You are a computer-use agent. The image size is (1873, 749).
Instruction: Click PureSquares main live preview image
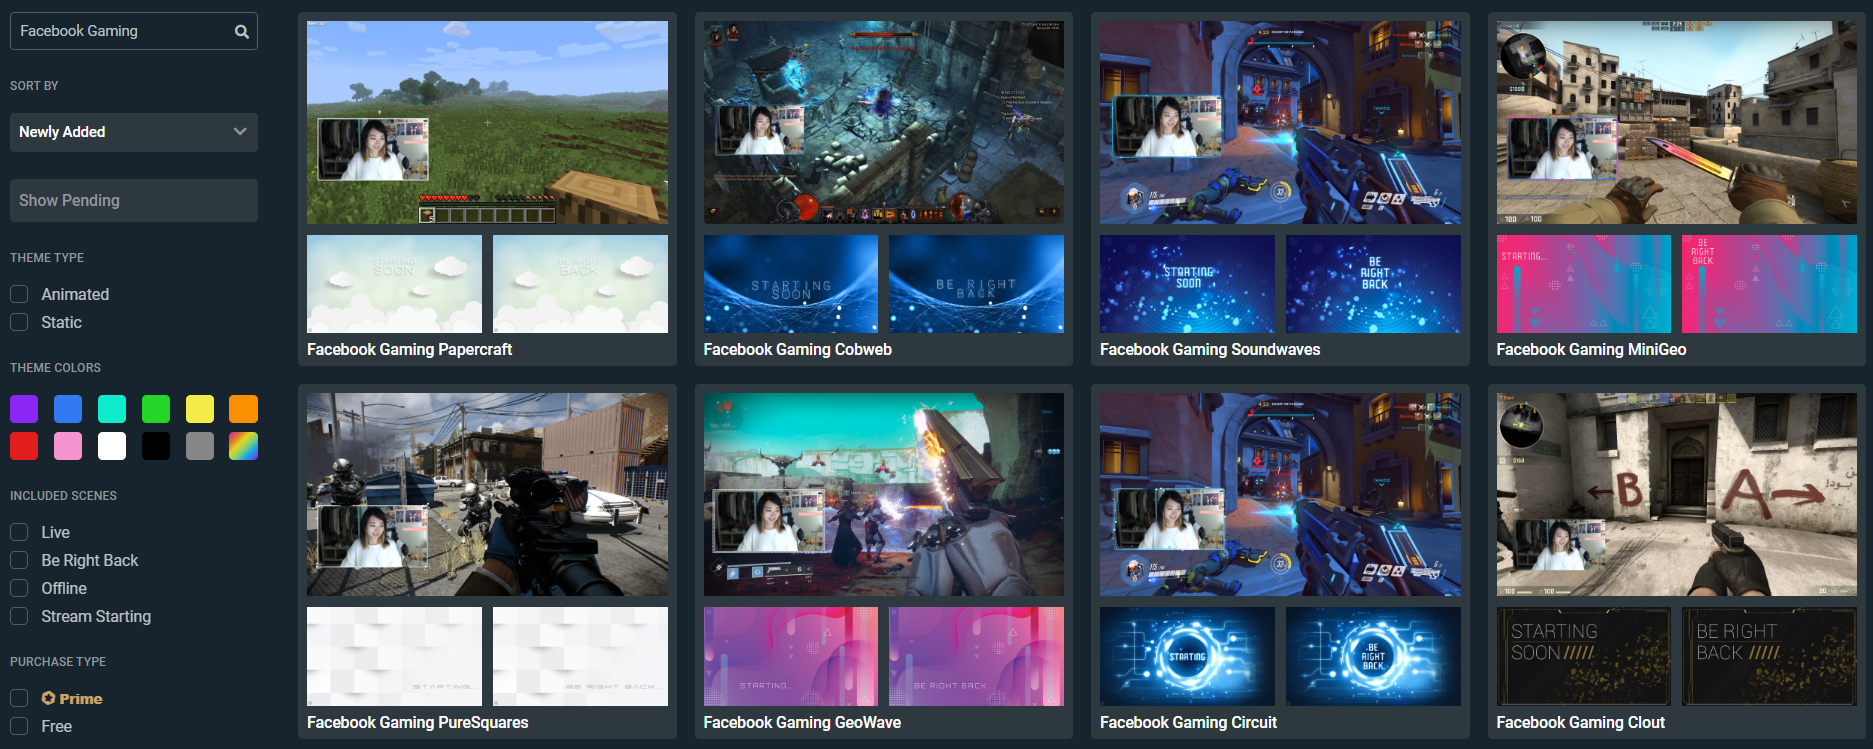[487, 495]
